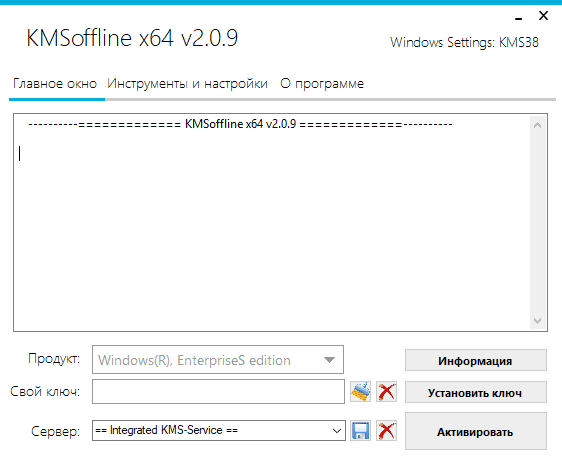Click the Windows Settings: KMS38 label
This screenshot has width=562, height=467.
click(x=465, y=42)
